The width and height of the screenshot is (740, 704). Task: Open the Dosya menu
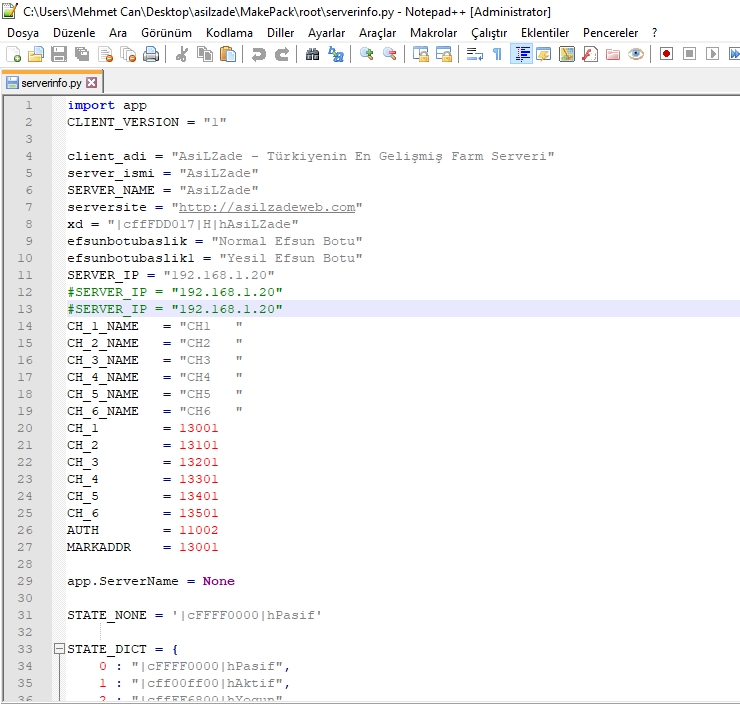point(23,33)
